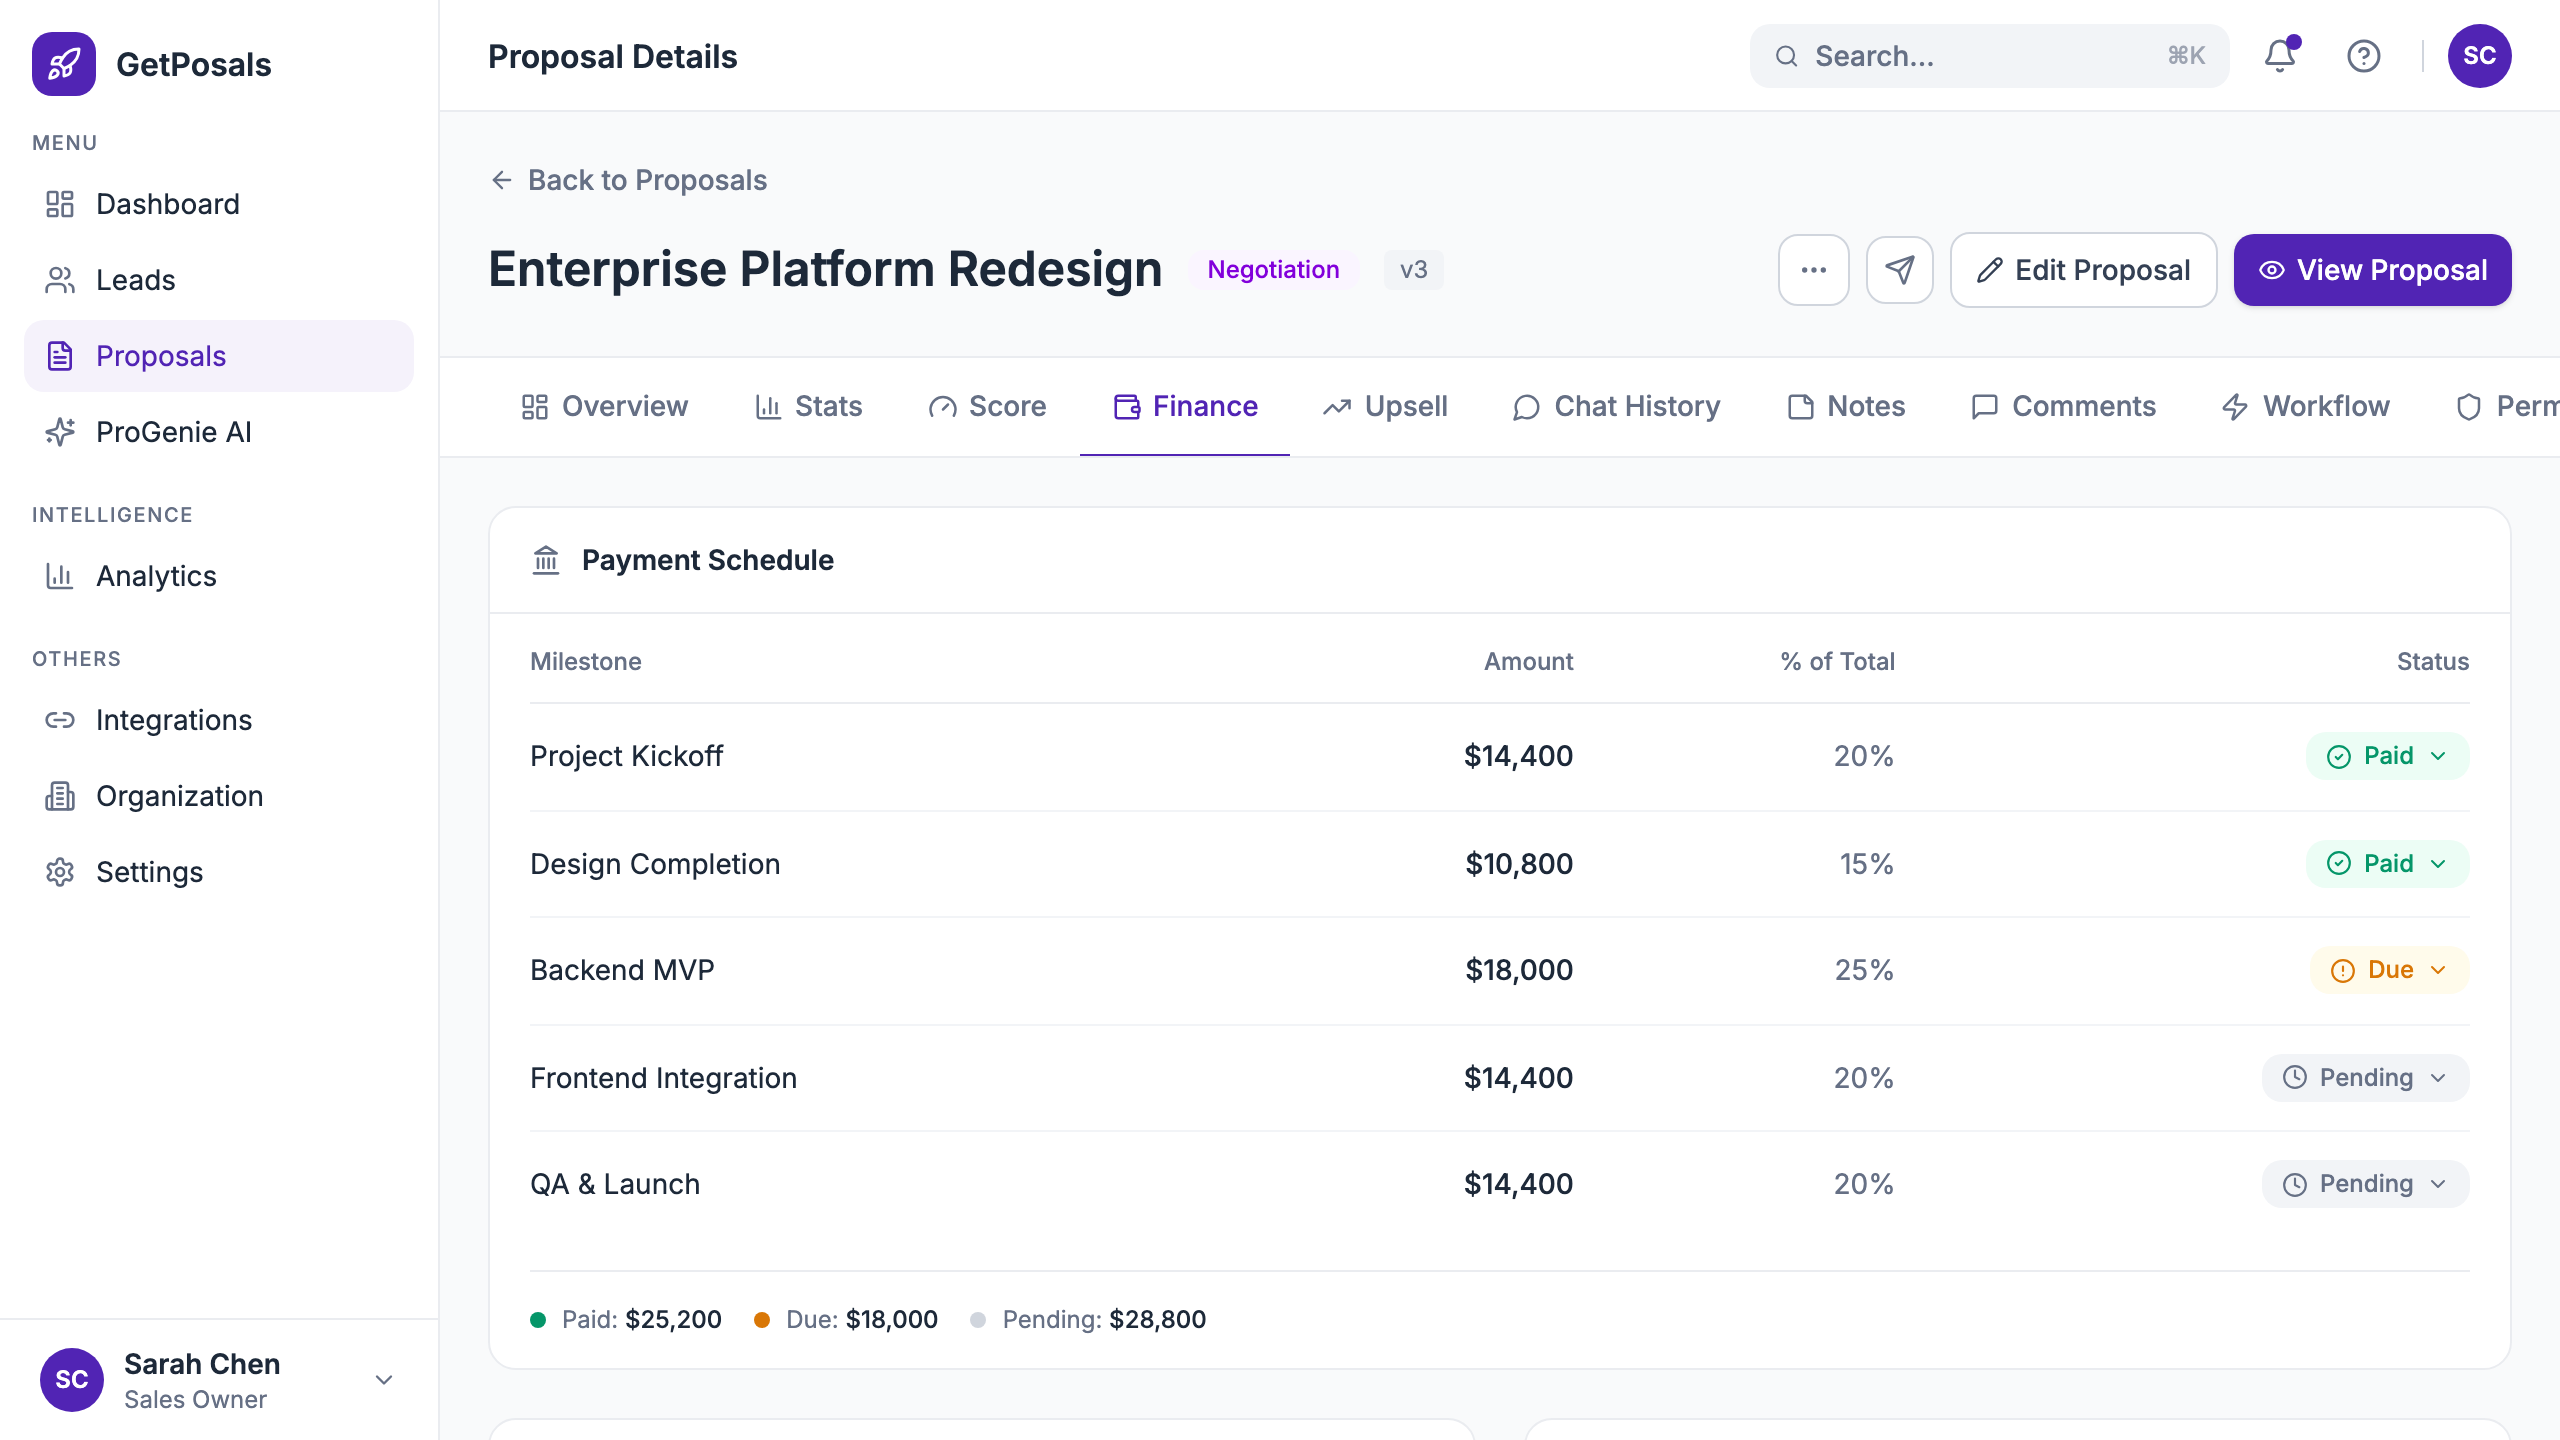Switch to the Notes tab
The image size is (2560, 1440).
(1847, 407)
